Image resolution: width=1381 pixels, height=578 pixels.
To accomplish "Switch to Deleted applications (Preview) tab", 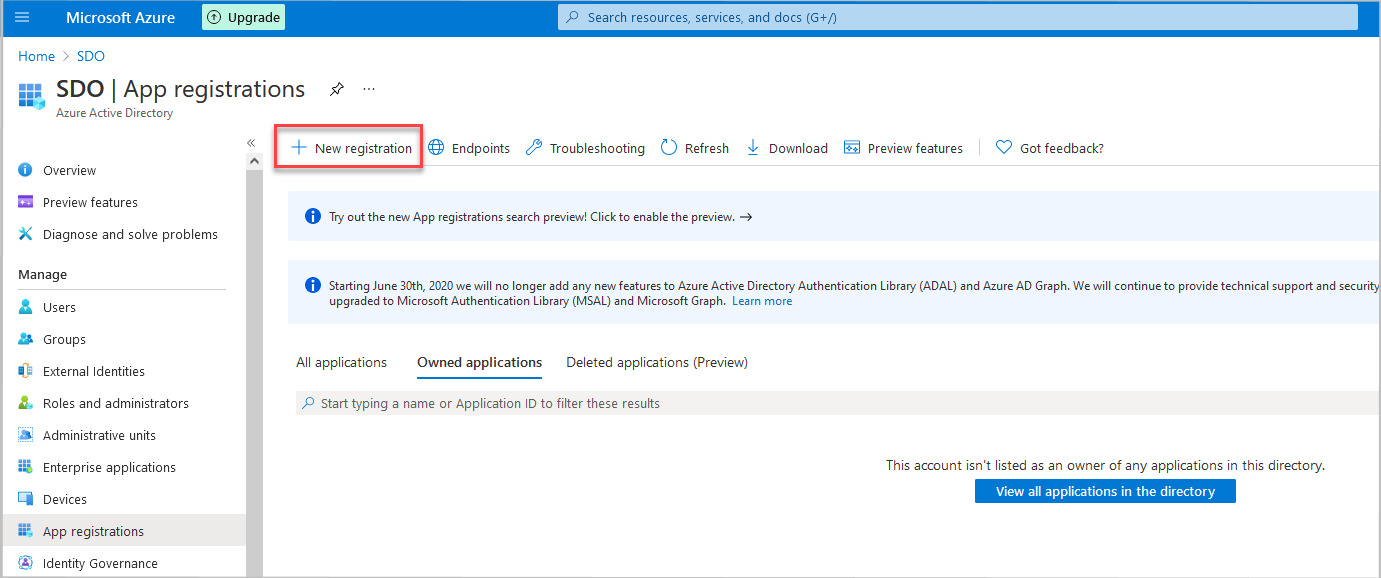I will coord(657,362).
